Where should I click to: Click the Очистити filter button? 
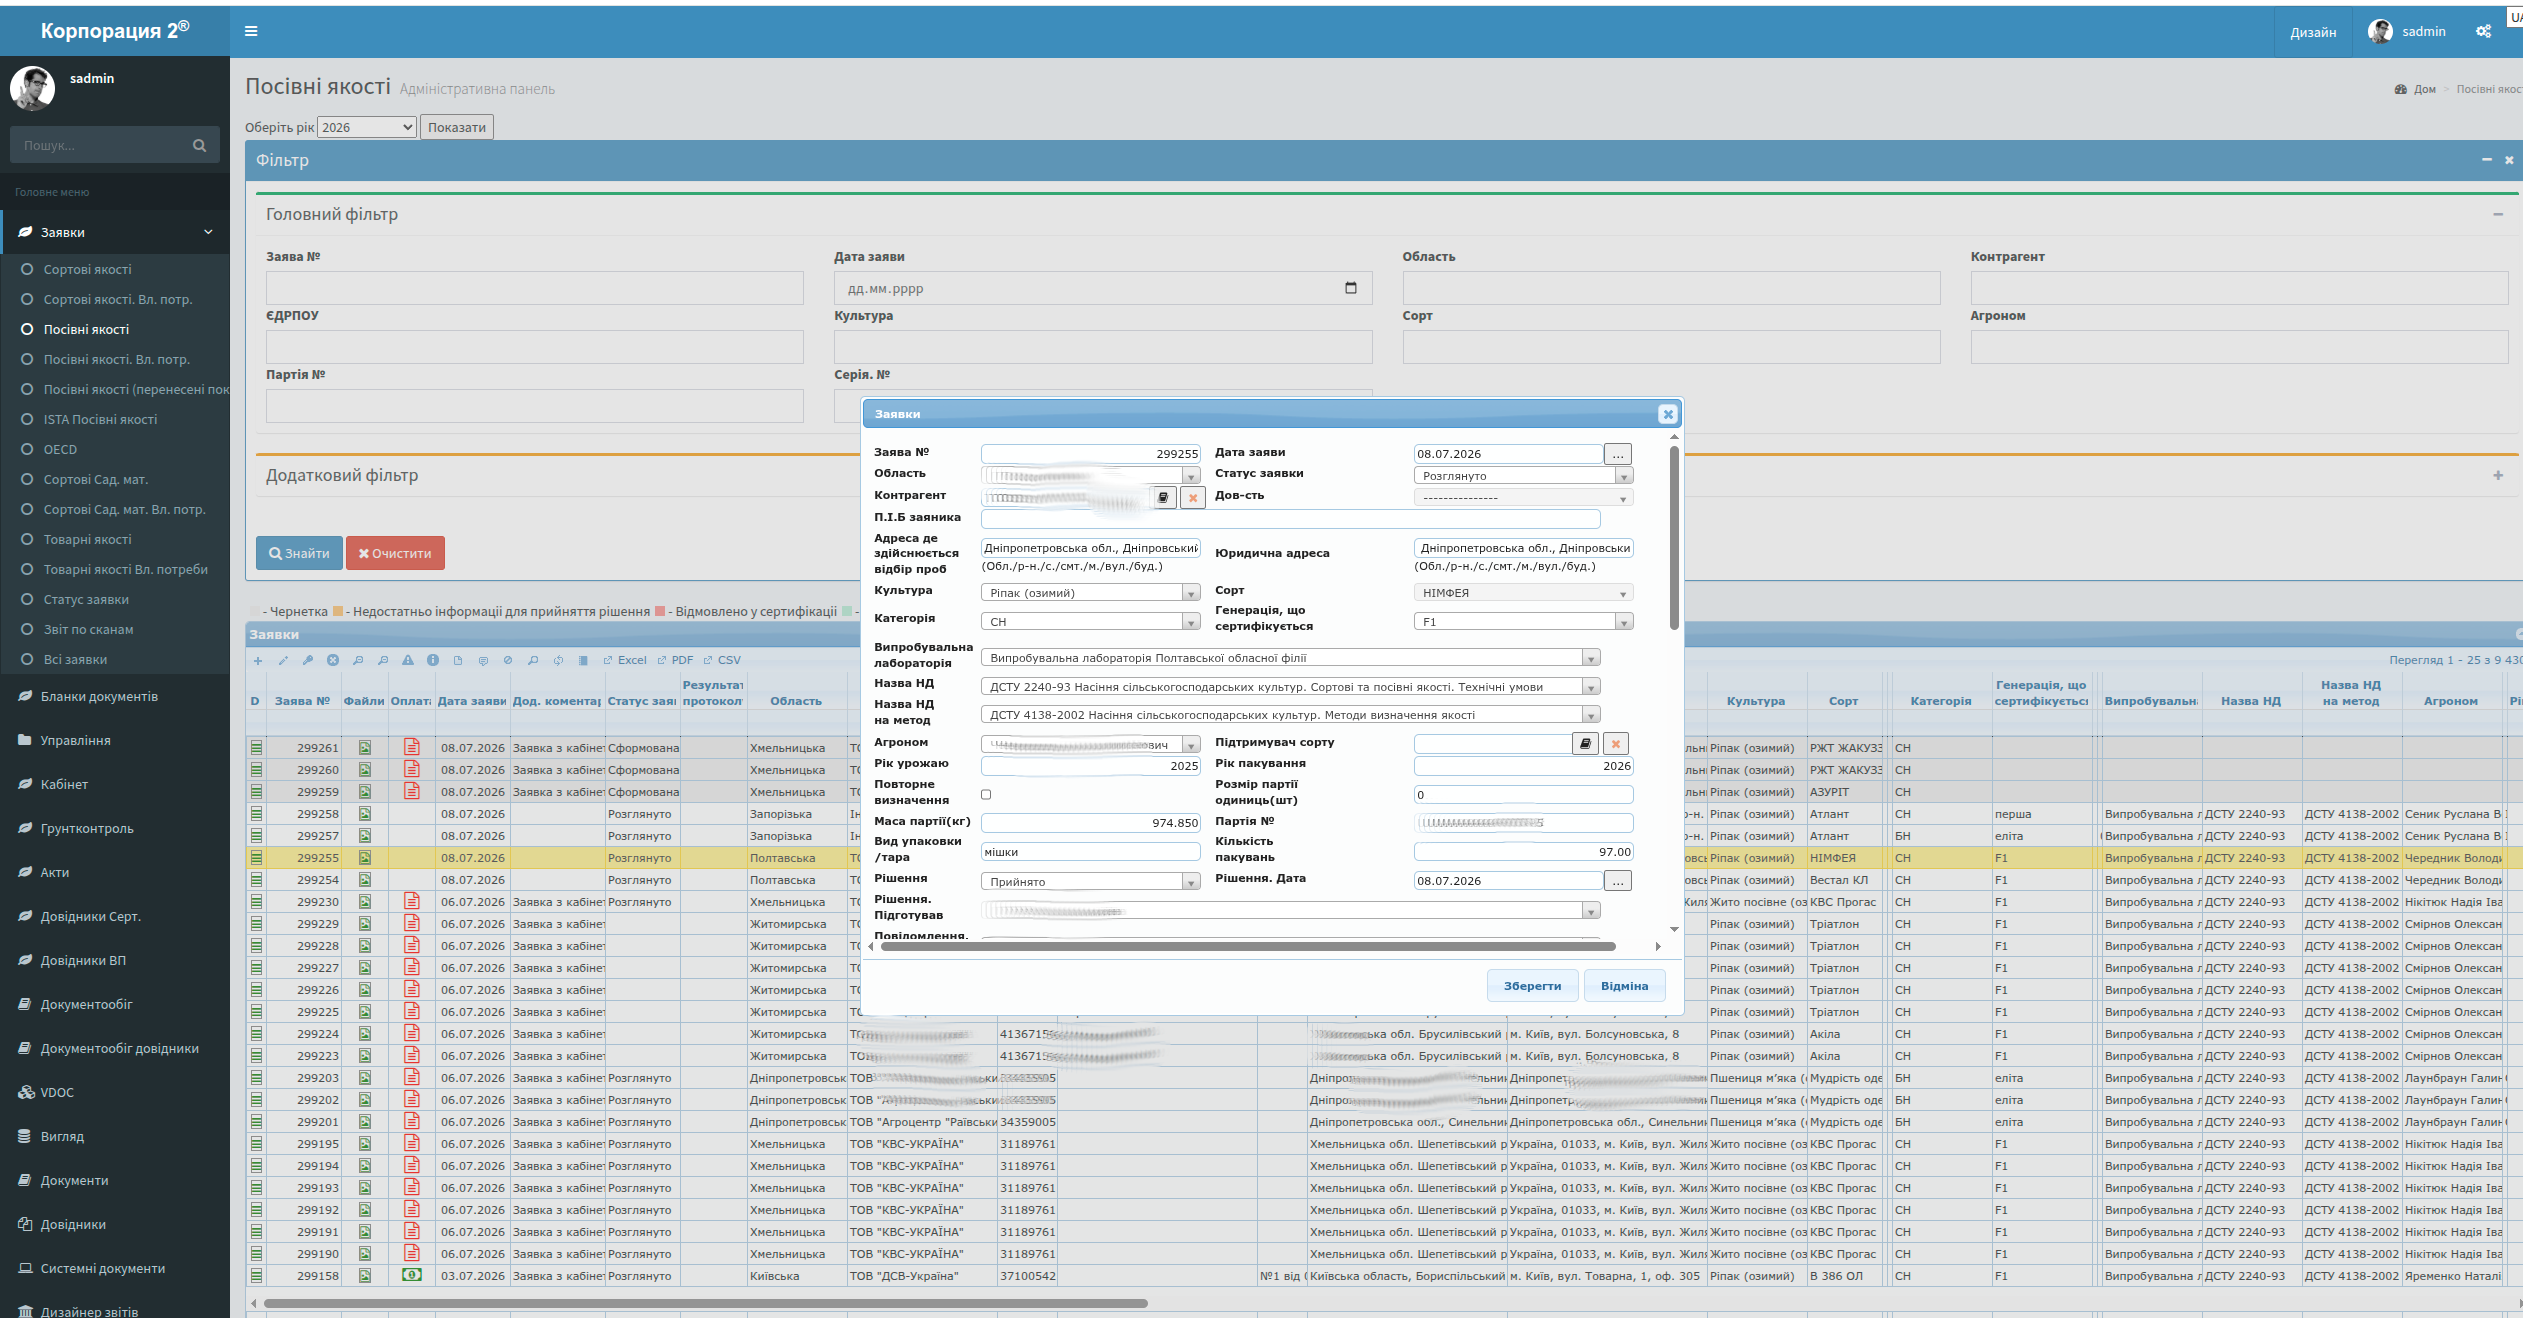[395, 553]
